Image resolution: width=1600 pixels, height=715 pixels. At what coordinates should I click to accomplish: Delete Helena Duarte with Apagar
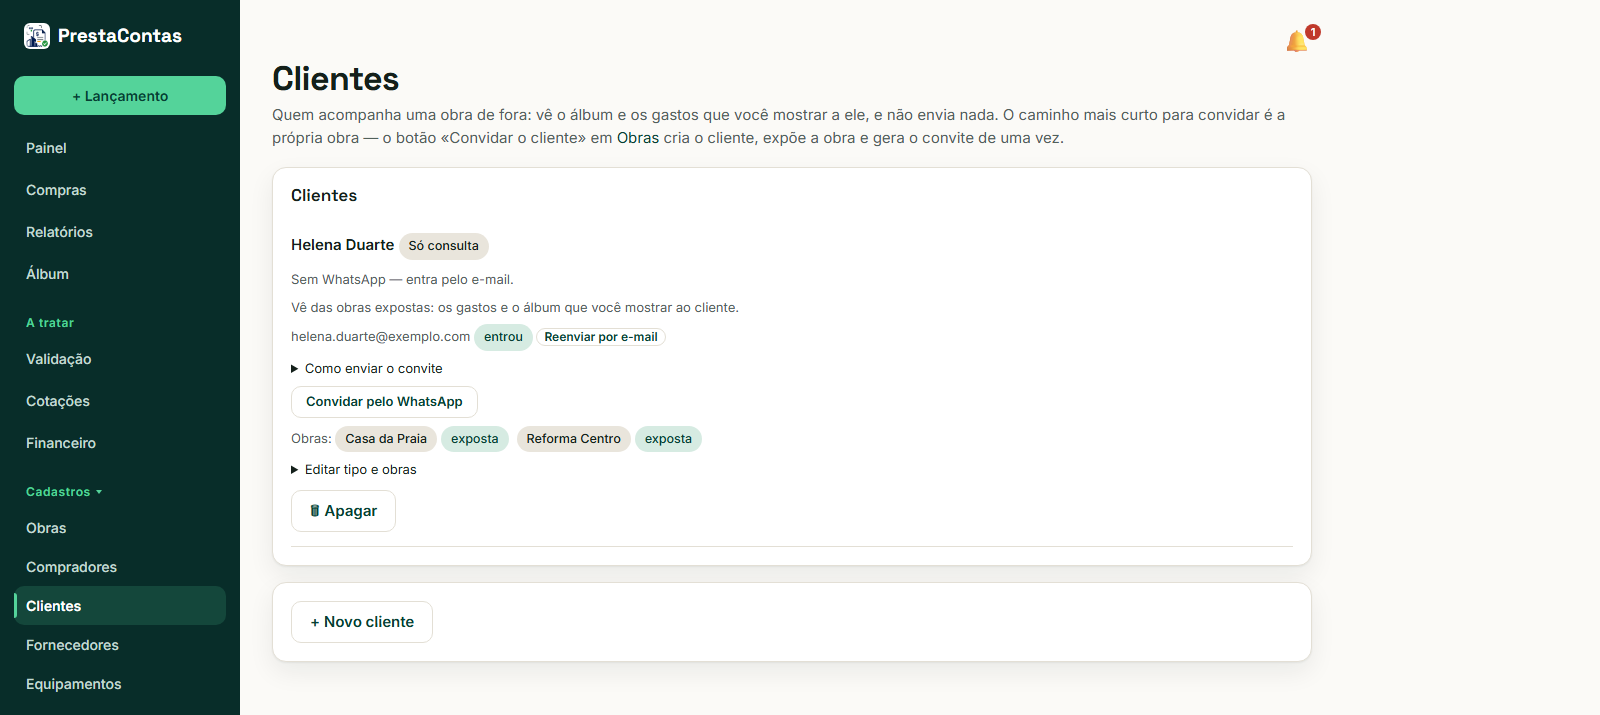[343, 511]
